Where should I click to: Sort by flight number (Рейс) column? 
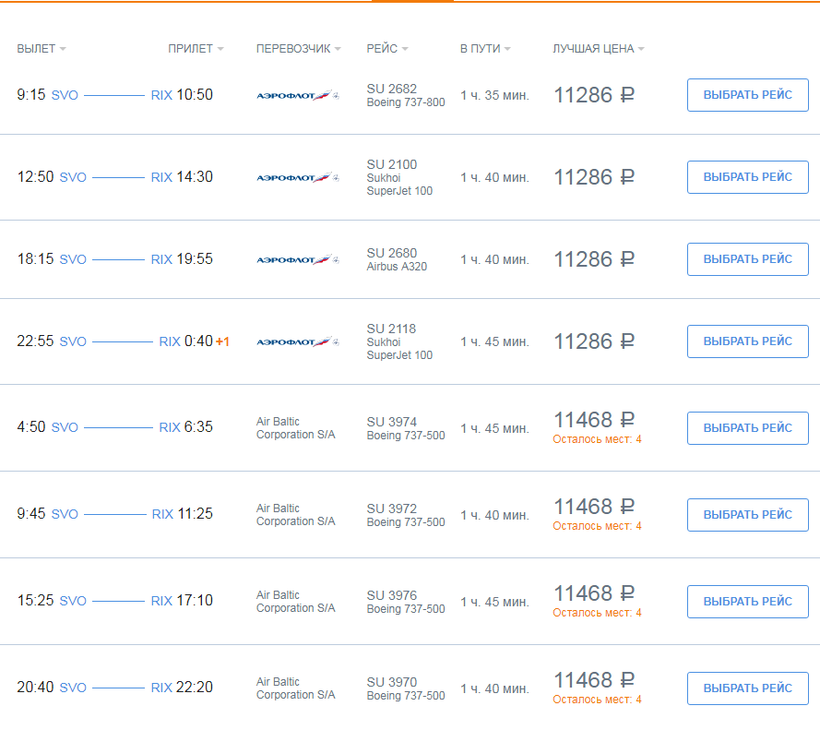point(387,49)
